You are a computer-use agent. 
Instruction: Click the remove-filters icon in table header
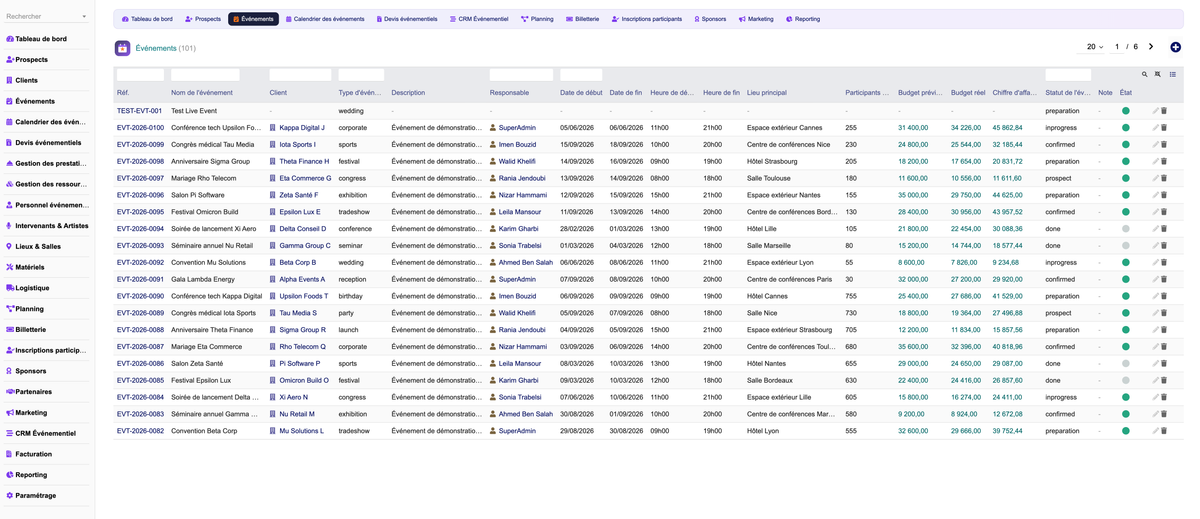(x=1158, y=75)
